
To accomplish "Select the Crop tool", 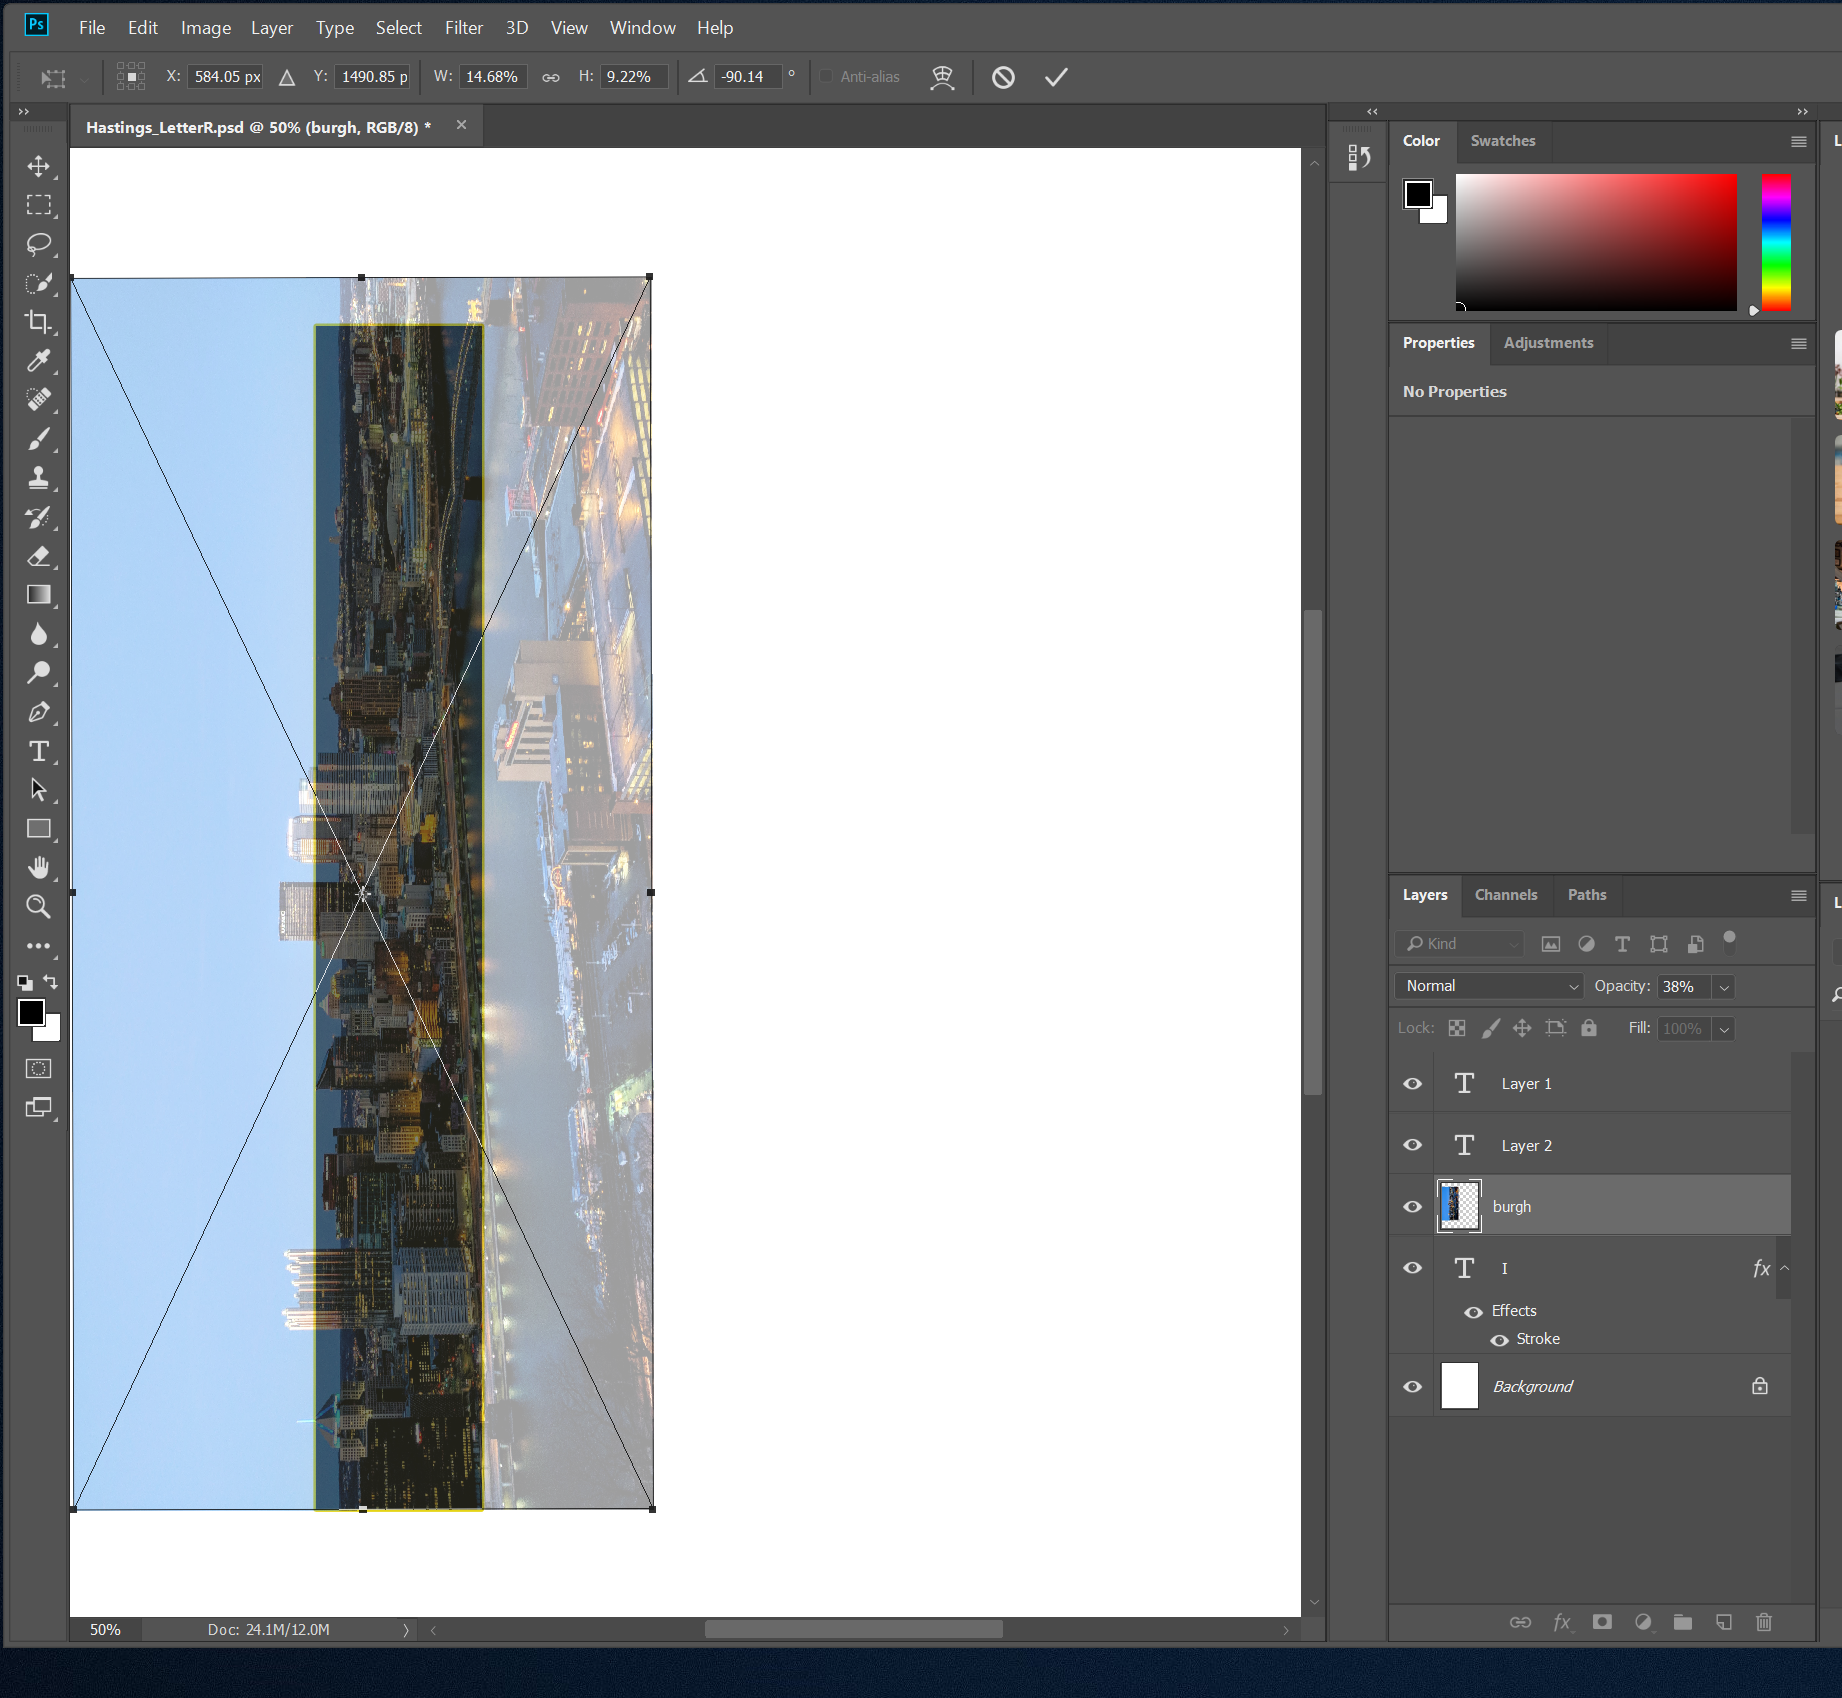I will 38,322.
